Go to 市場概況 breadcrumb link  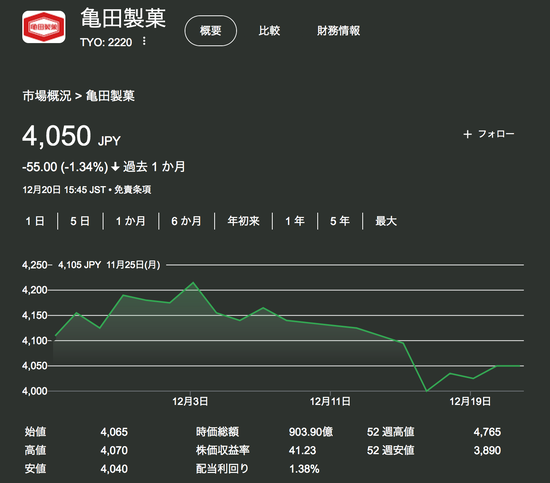[47, 96]
